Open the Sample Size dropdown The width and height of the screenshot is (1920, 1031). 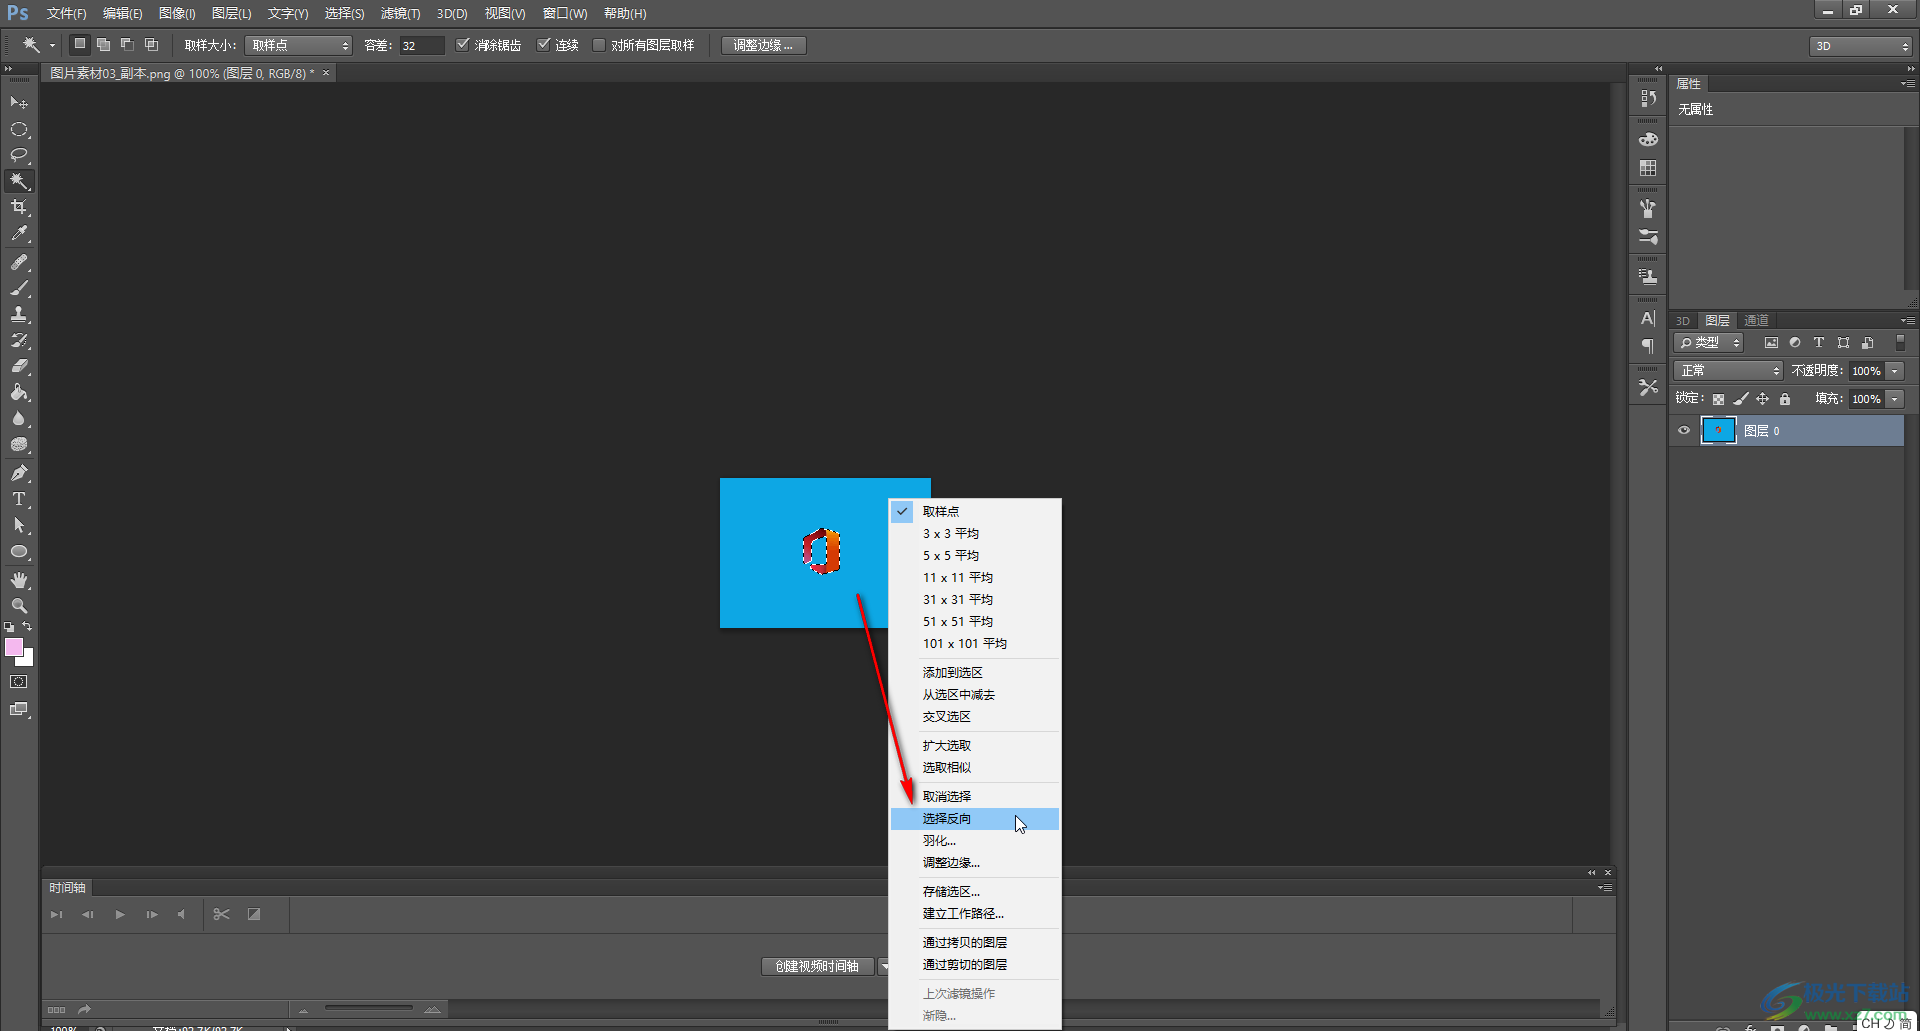coord(298,45)
